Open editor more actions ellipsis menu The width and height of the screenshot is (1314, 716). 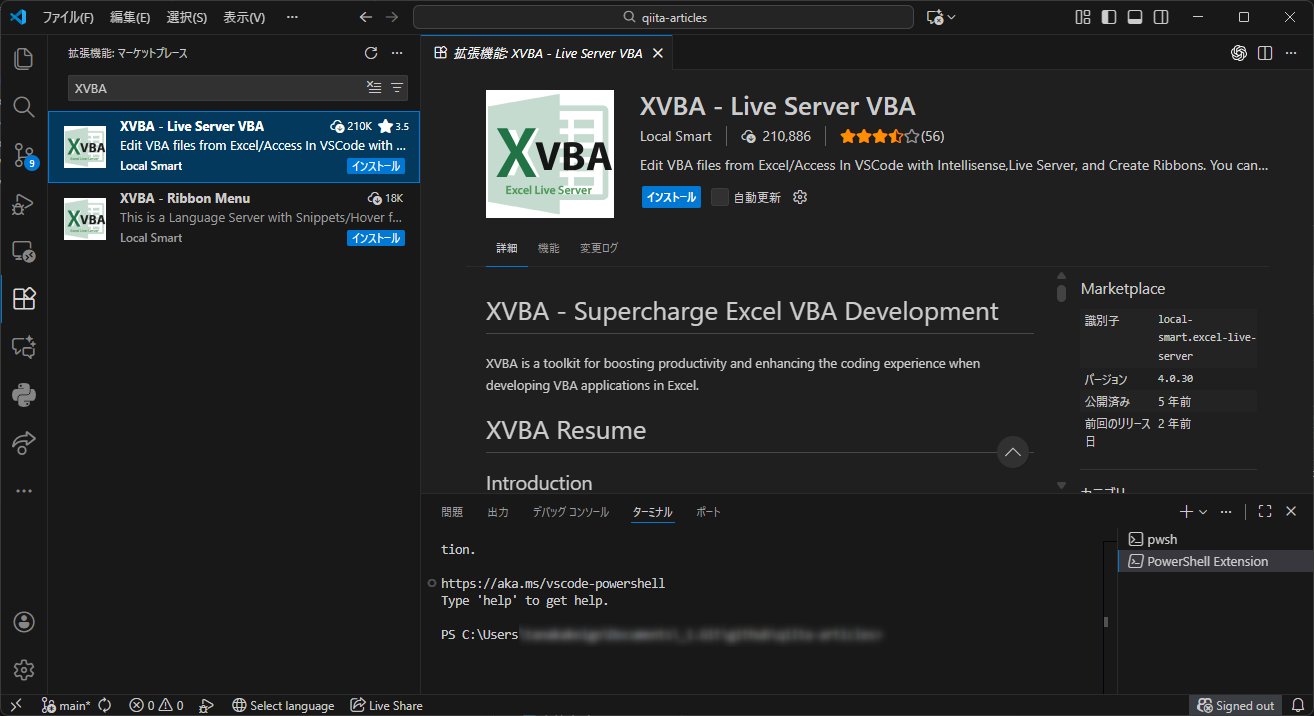click(x=1291, y=53)
